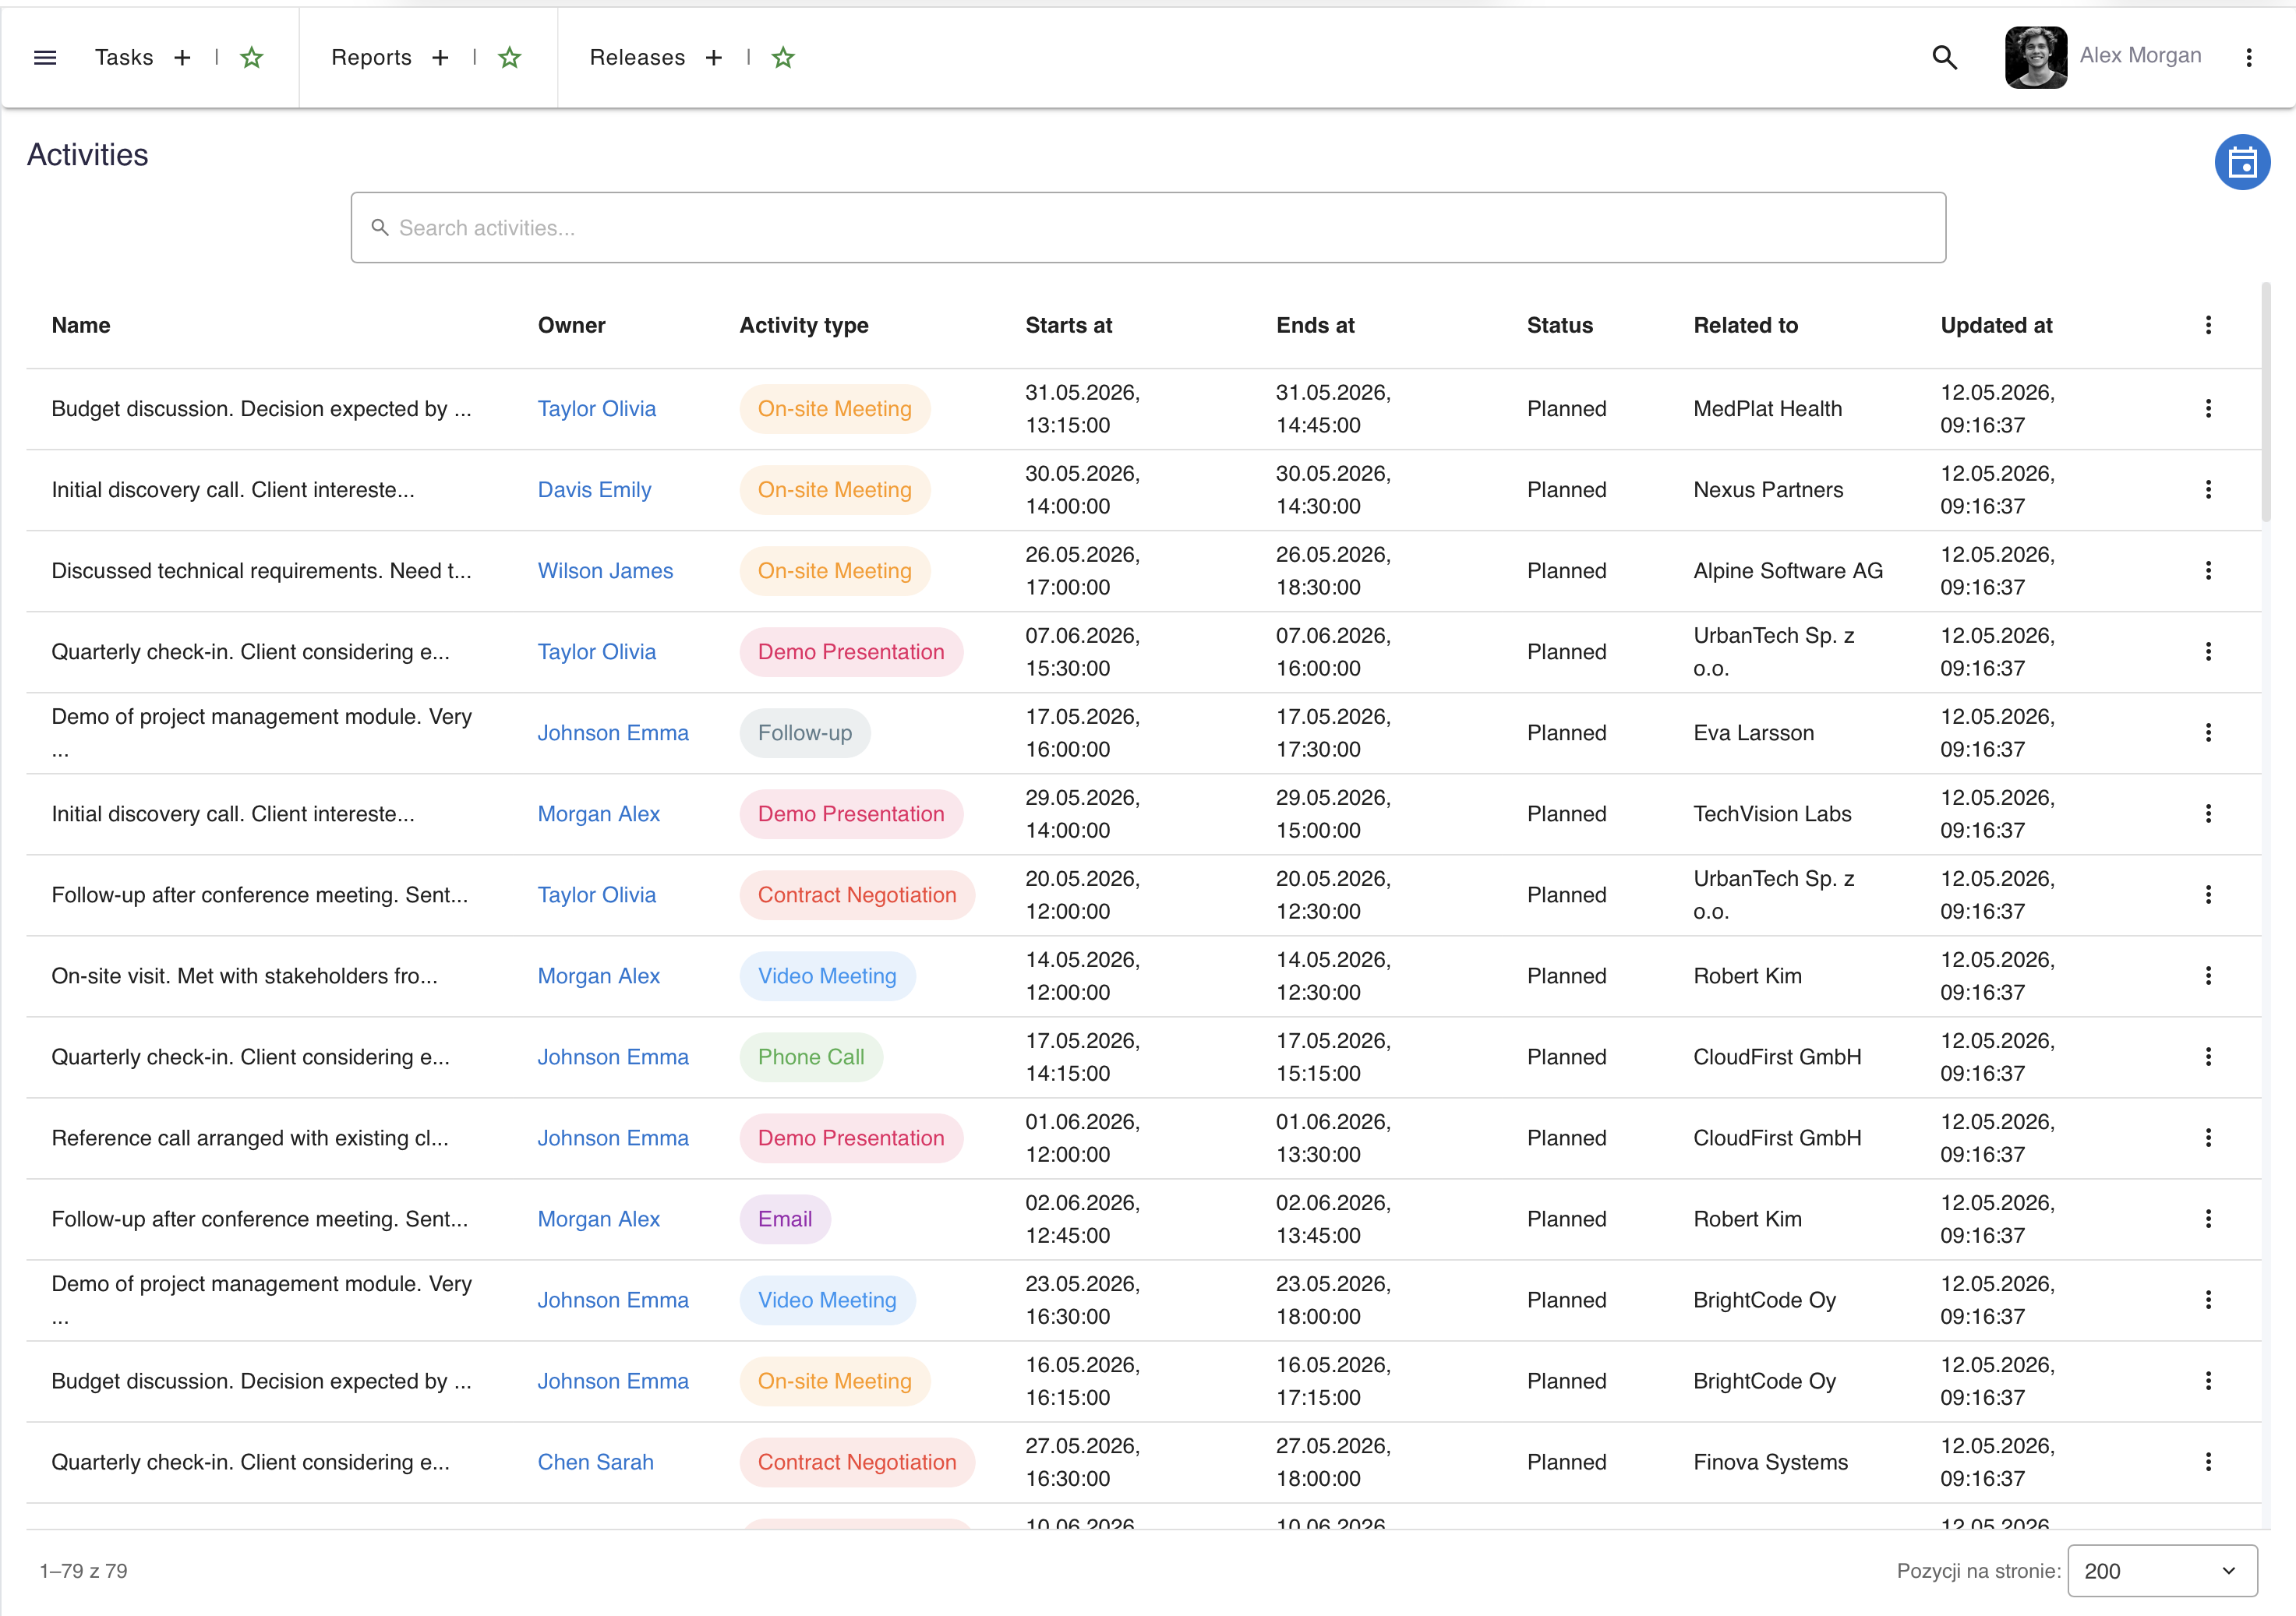Click Alex Morgan user name

[2140, 55]
